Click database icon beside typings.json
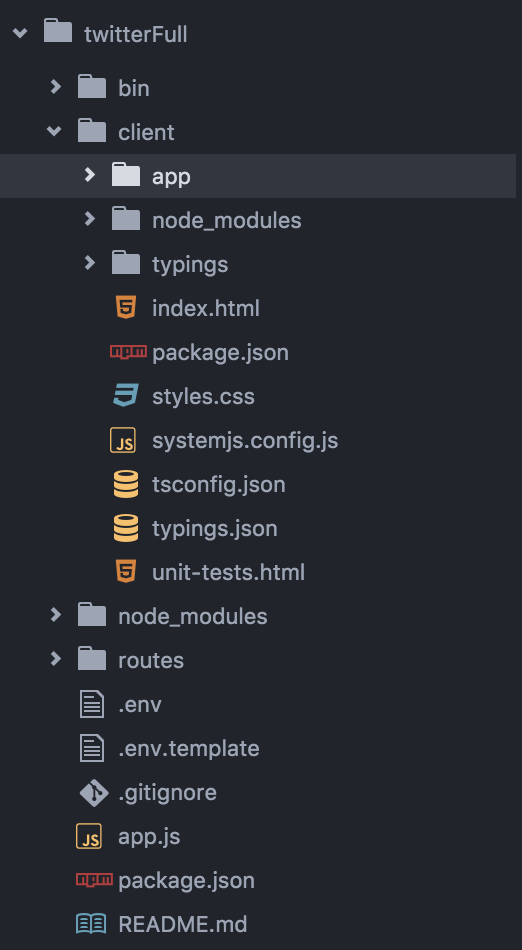The image size is (522, 950). pyautogui.click(x=126, y=527)
